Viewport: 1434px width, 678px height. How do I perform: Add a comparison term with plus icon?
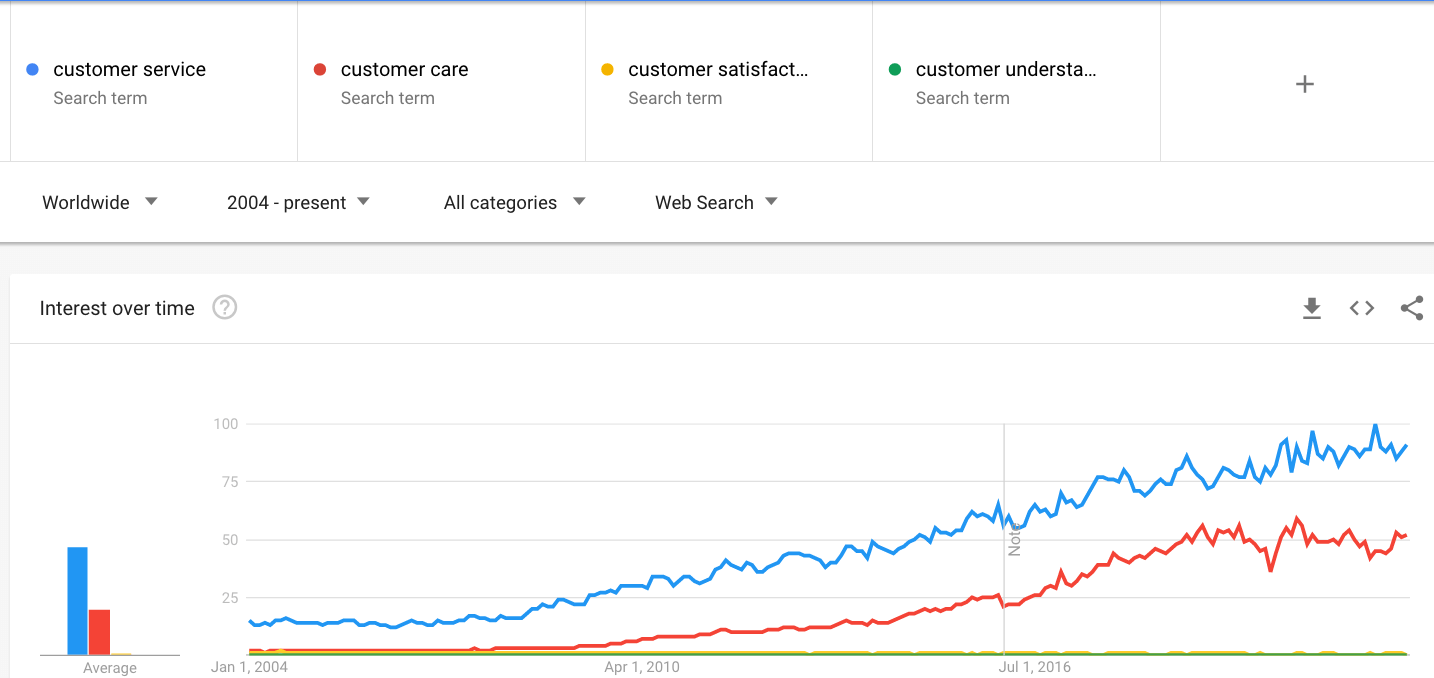(x=1304, y=84)
